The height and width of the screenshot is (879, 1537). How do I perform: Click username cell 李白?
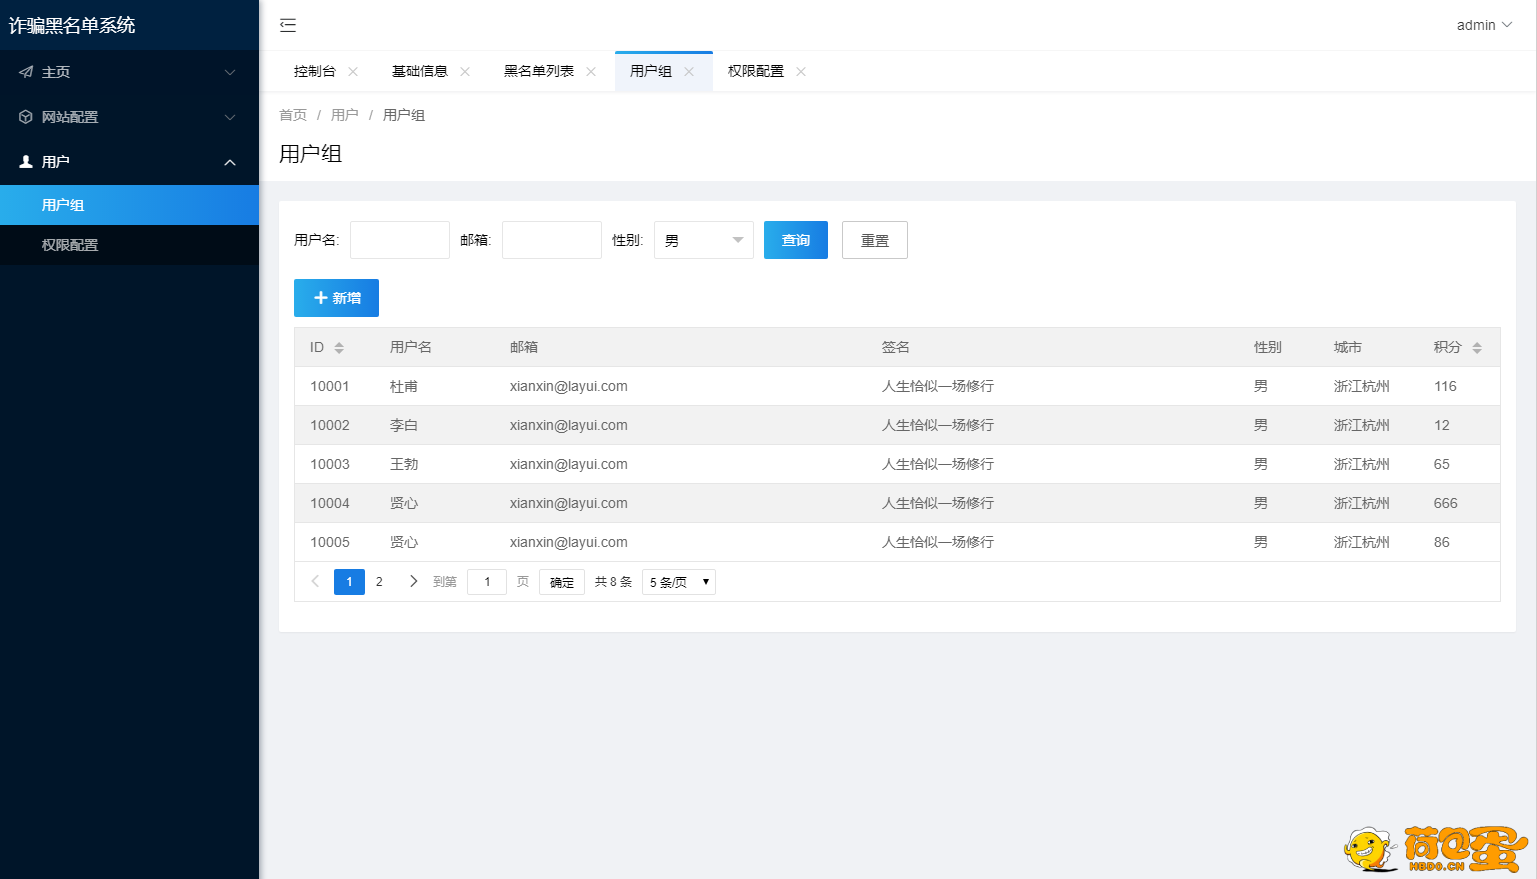pos(404,425)
